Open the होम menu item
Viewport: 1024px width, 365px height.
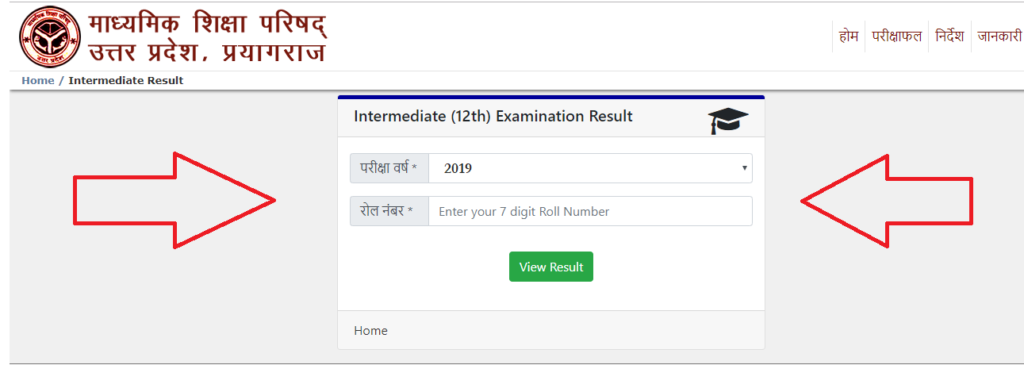pyautogui.click(x=848, y=37)
